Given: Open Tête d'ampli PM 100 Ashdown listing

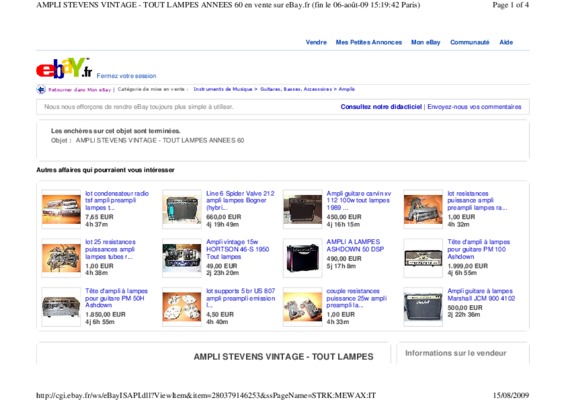Looking at the screenshot, I should [x=478, y=249].
